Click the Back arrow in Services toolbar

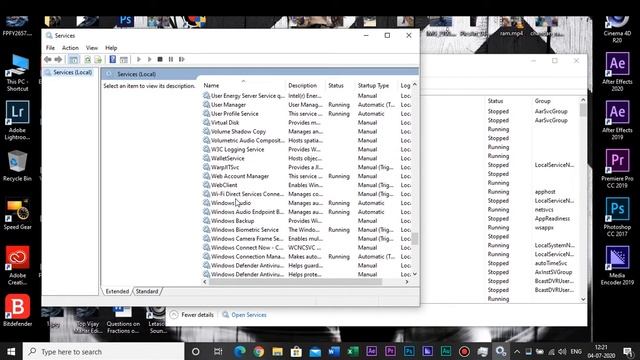pos(48,60)
